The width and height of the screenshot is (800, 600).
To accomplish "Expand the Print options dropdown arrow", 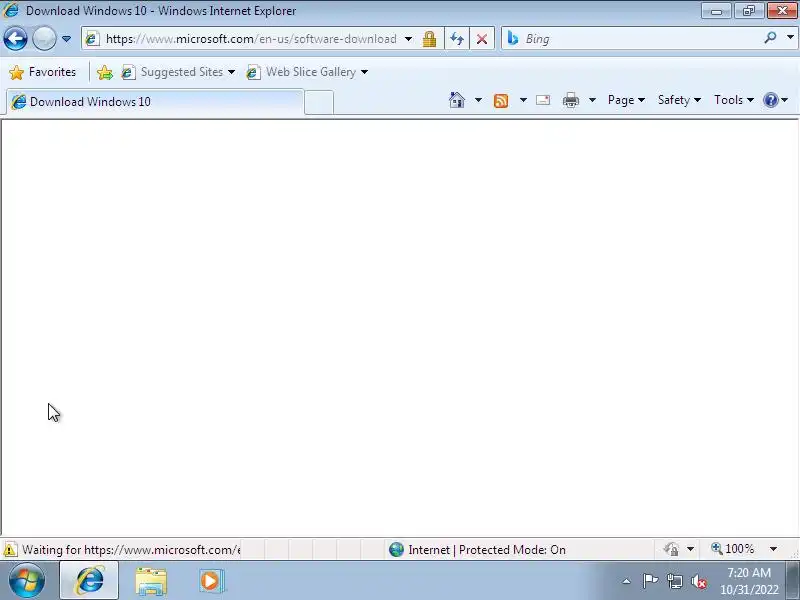I will pyautogui.click(x=592, y=100).
